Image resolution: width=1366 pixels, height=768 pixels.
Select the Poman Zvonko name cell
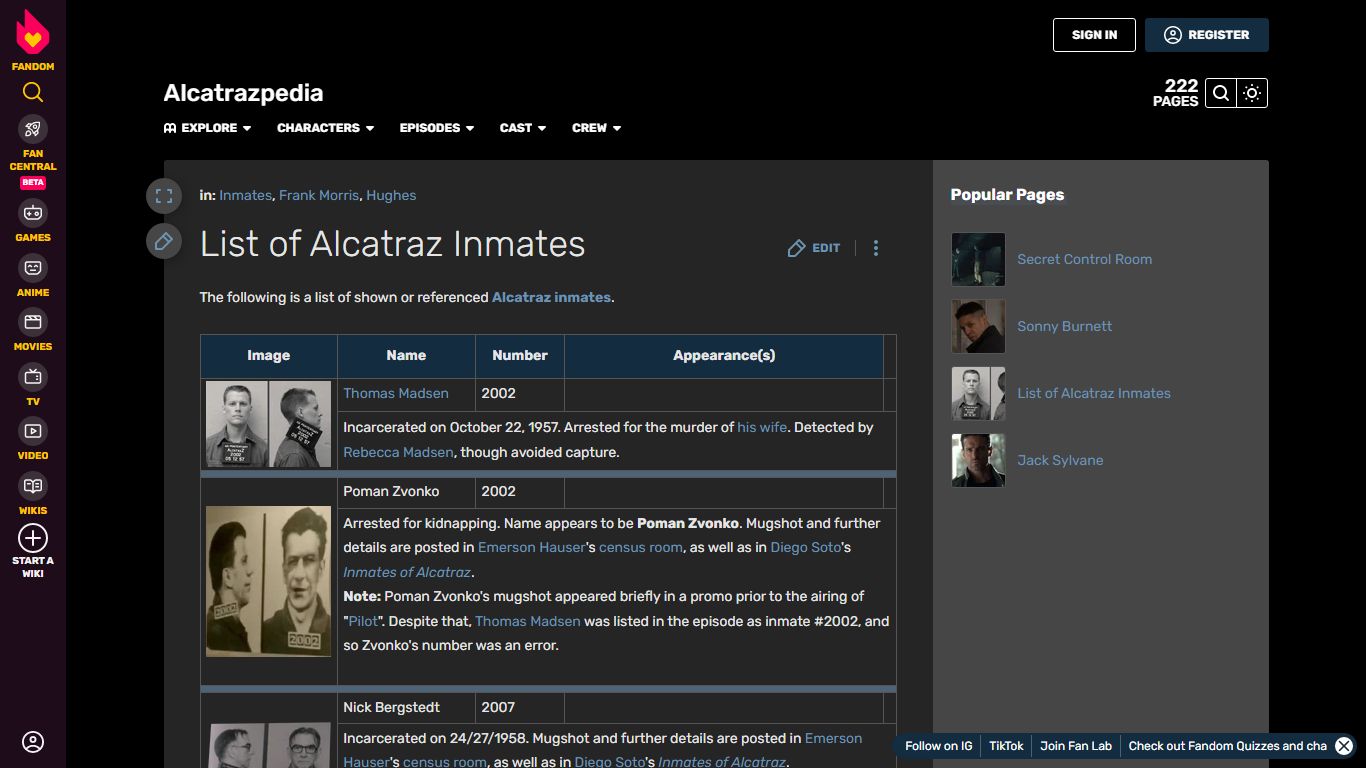coord(406,492)
